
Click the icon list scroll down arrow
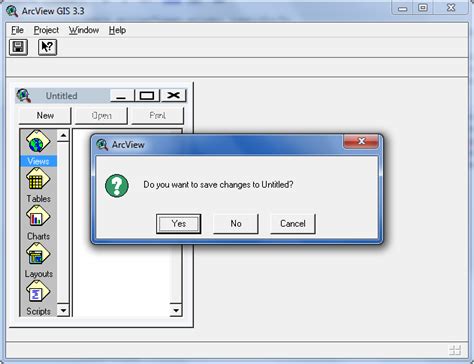pos(63,310)
